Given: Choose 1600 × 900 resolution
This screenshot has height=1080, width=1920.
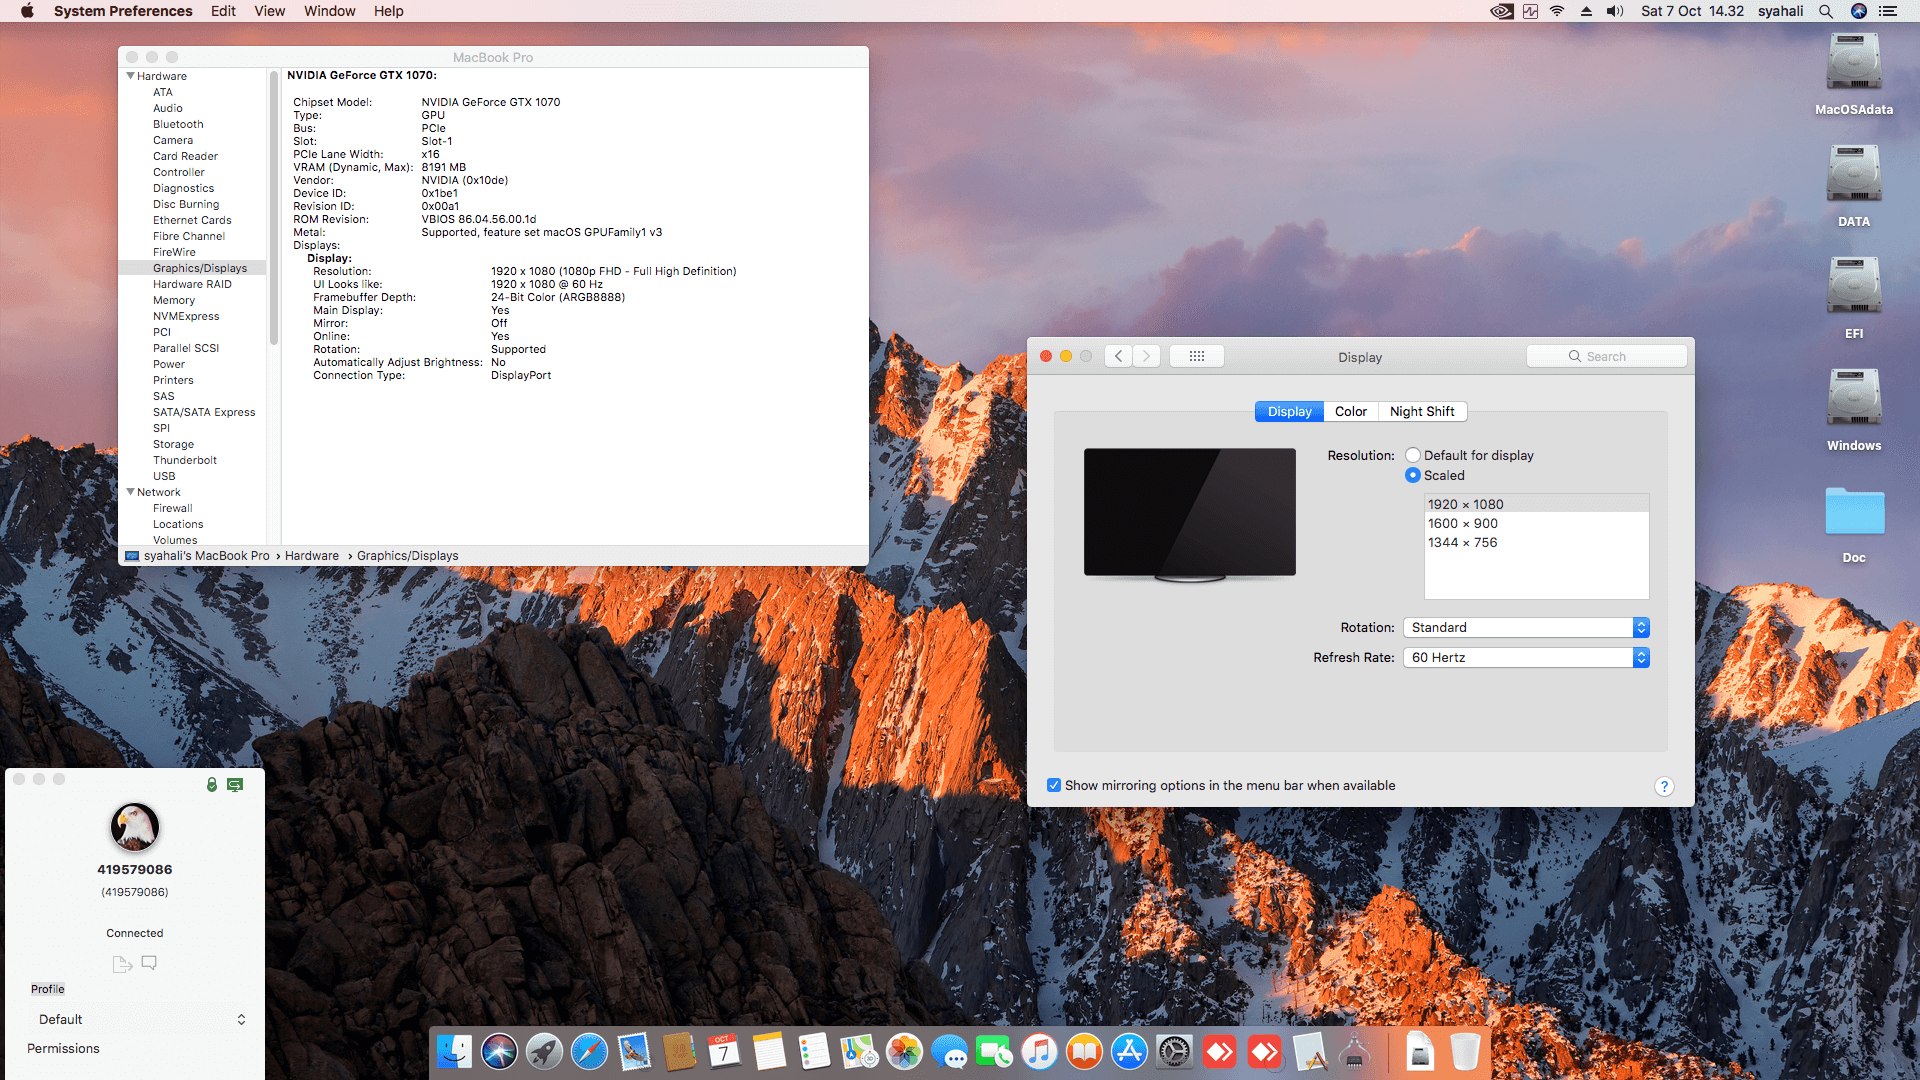Looking at the screenshot, I should (x=1463, y=523).
